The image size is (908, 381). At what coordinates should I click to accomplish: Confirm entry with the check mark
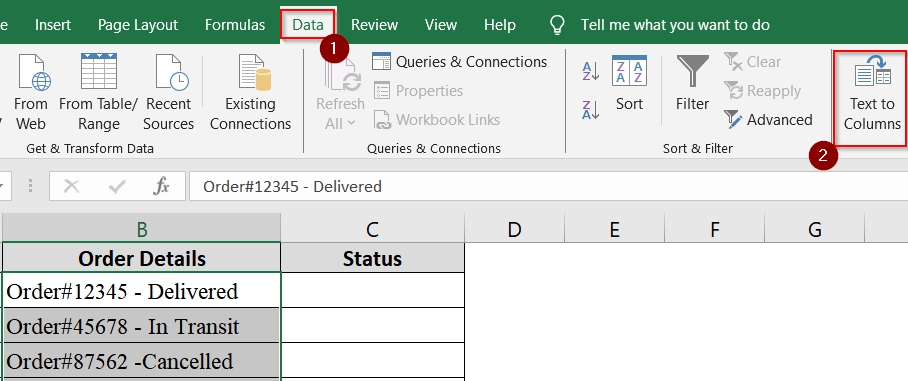(x=118, y=186)
